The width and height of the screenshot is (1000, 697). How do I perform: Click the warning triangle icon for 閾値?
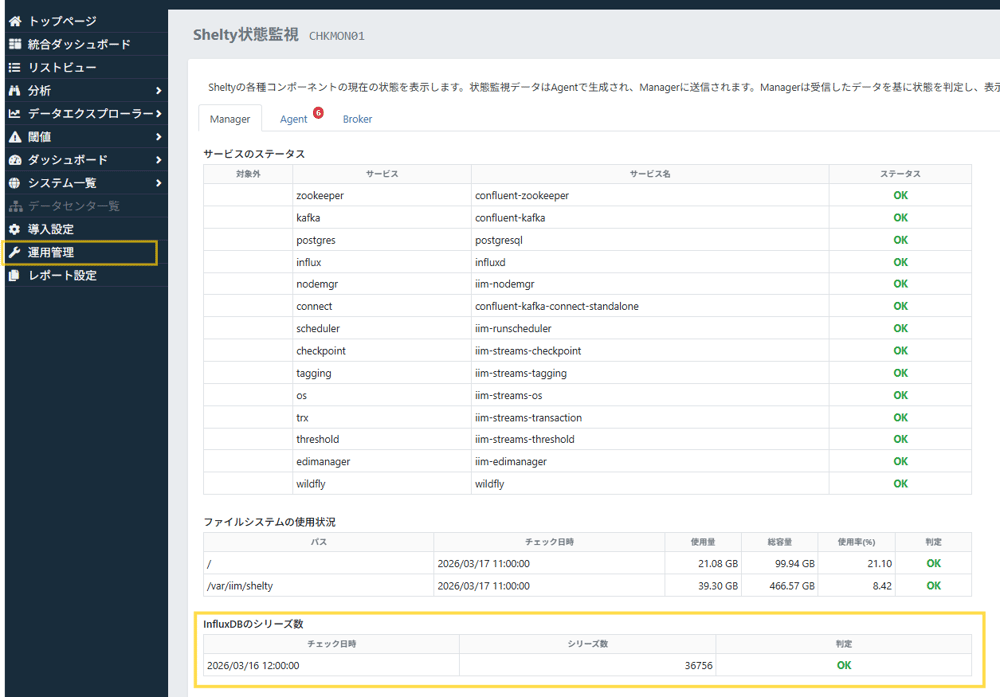coord(15,137)
